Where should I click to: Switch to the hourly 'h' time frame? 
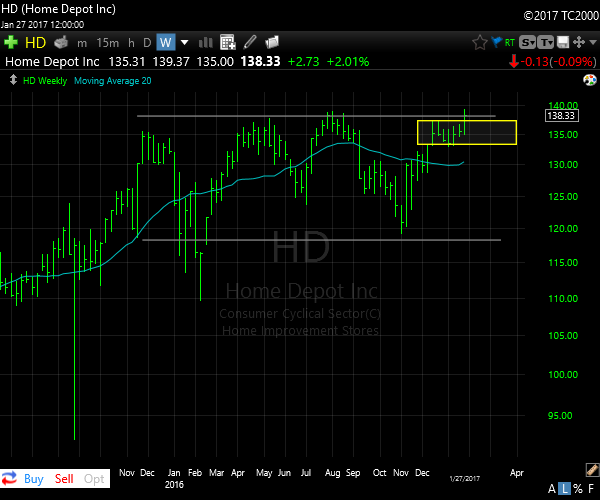131,43
